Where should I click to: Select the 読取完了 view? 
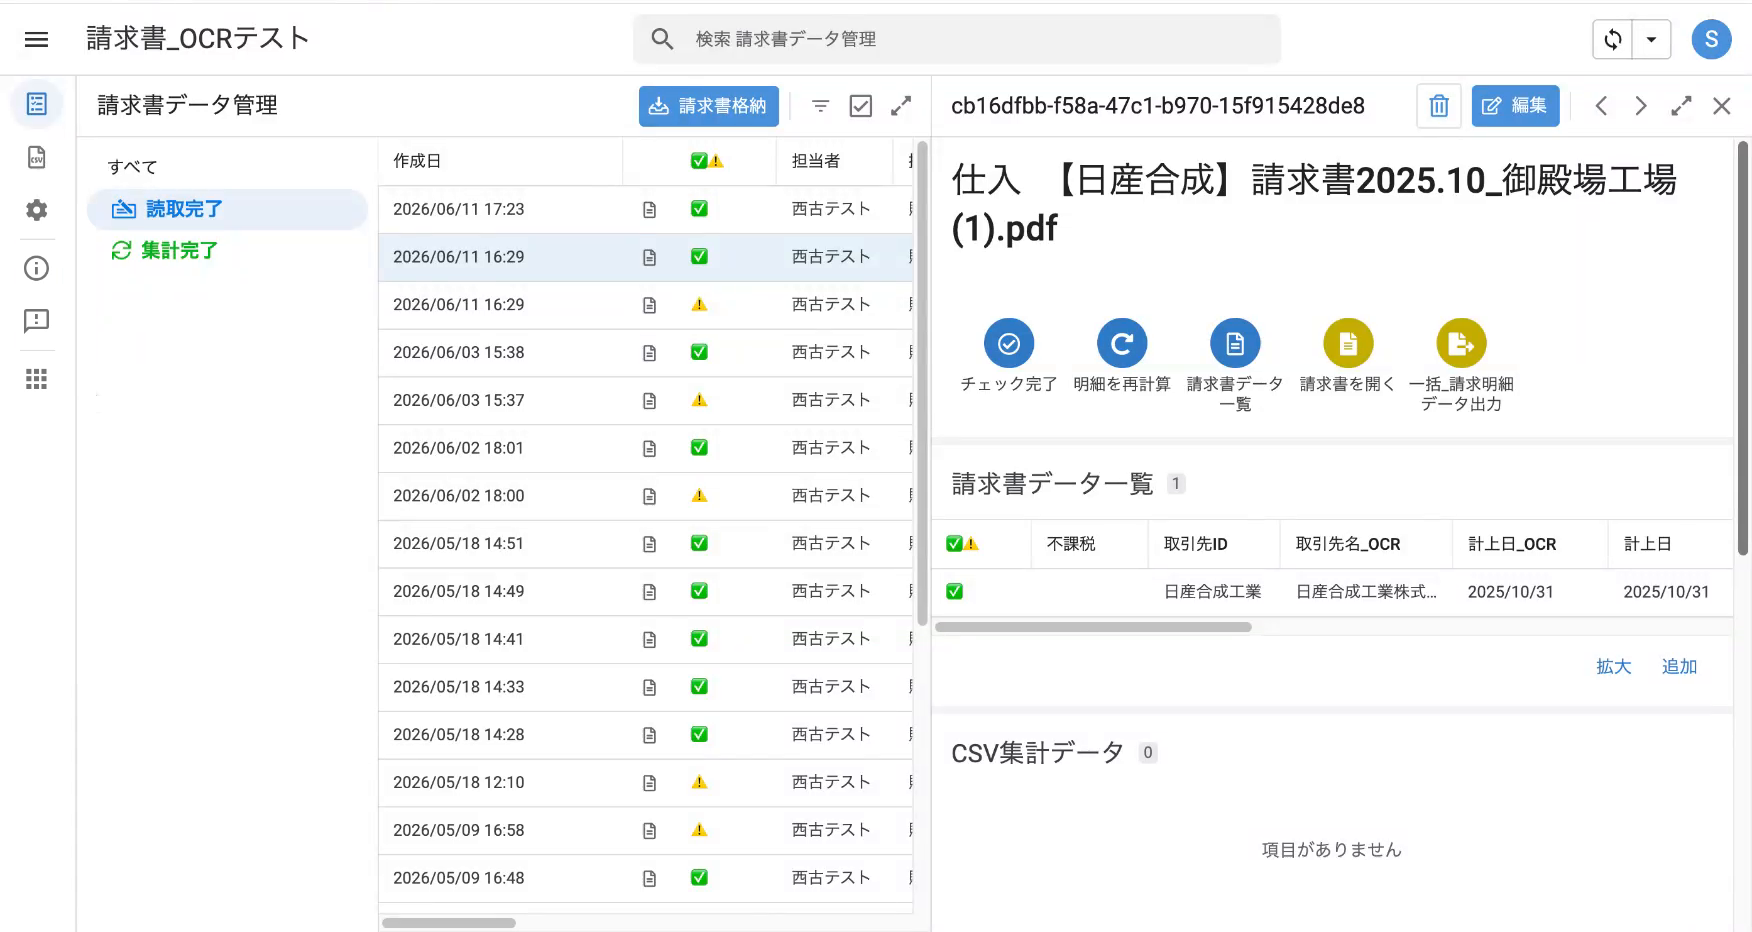227,209
